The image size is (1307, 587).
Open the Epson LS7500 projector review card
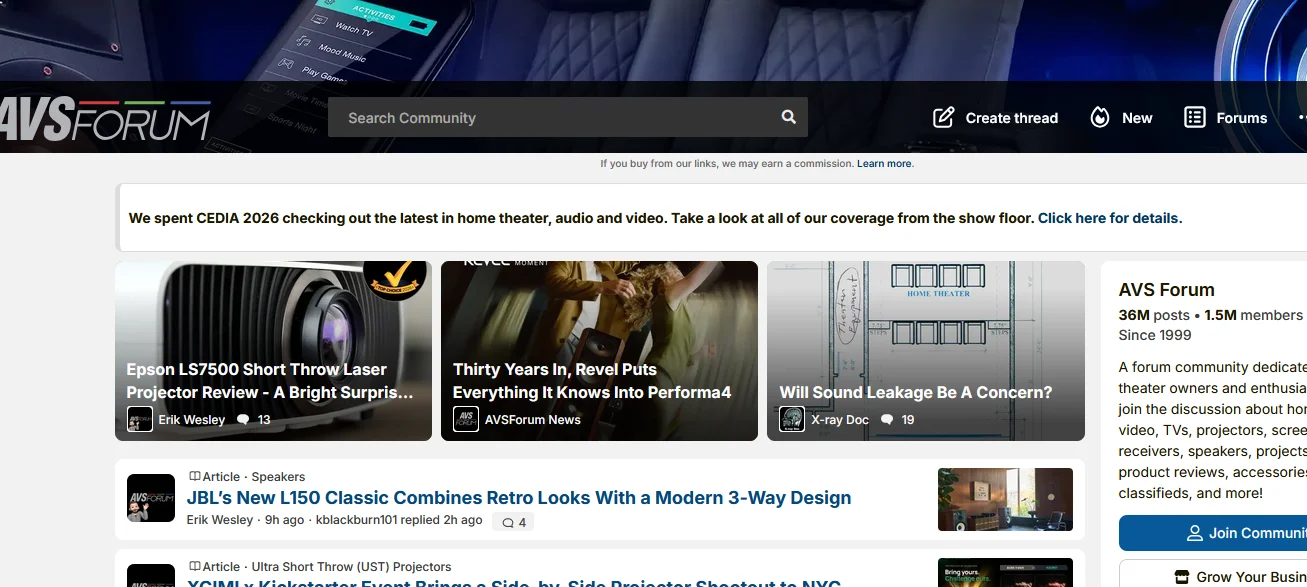[273, 351]
